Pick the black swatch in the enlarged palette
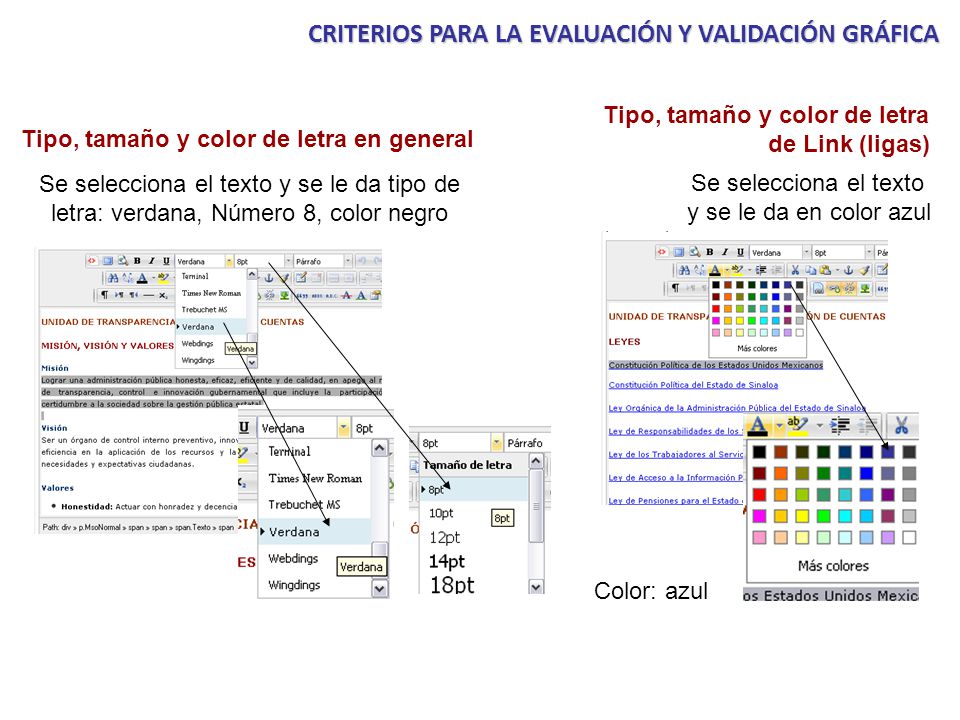This screenshot has width=960, height=720. [x=759, y=452]
